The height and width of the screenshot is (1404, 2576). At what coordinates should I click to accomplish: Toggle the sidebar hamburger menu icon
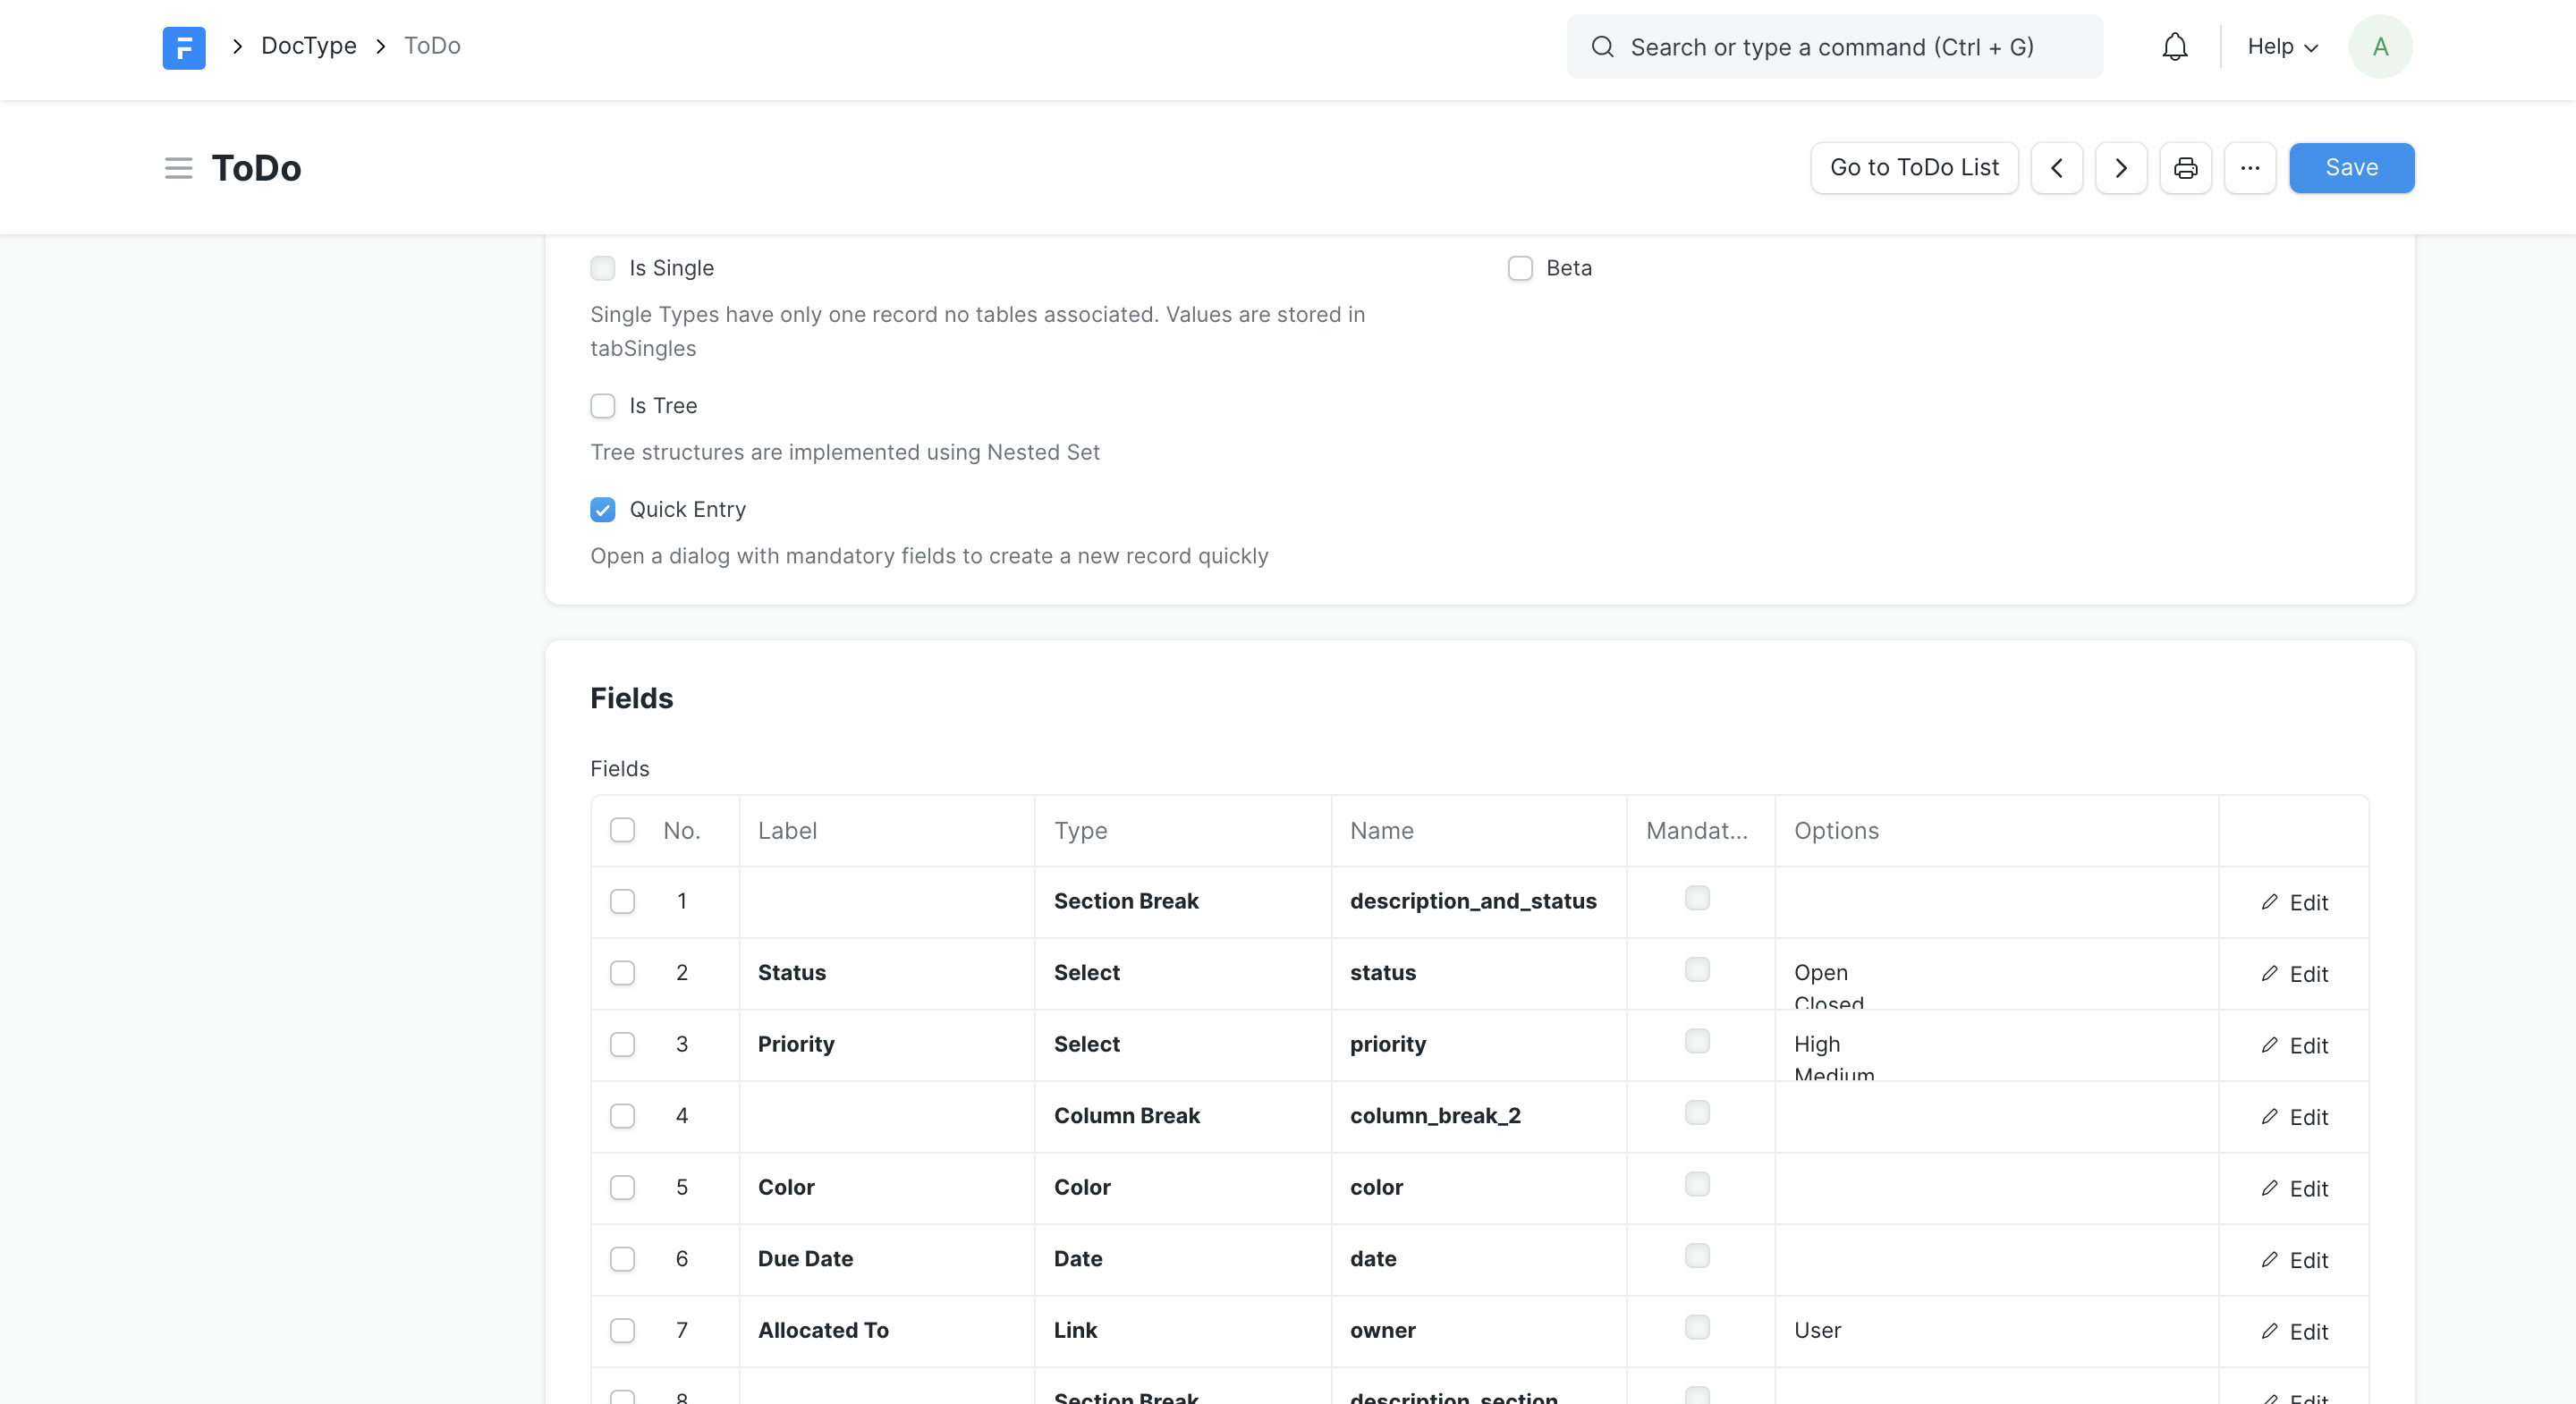point(178,168)
